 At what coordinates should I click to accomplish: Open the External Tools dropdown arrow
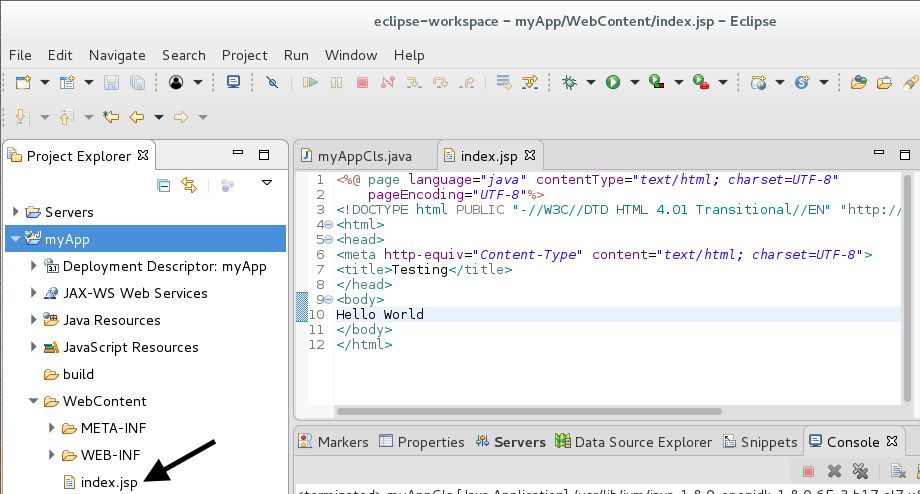click(723, 82)
